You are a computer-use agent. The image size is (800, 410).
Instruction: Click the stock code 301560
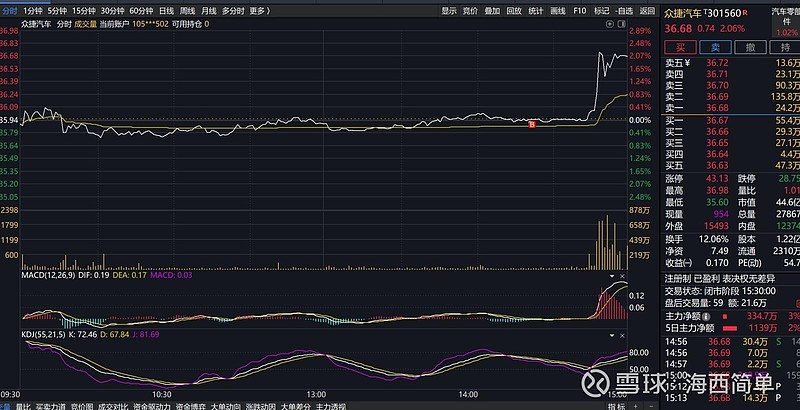pyautogui.click(x=724, y=13)
